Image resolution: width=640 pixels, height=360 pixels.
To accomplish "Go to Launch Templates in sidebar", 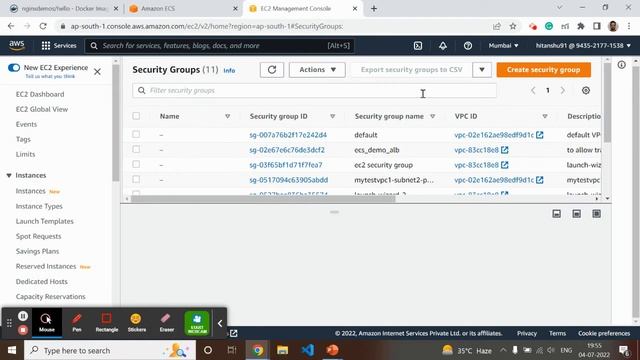I will coord(44,221).
